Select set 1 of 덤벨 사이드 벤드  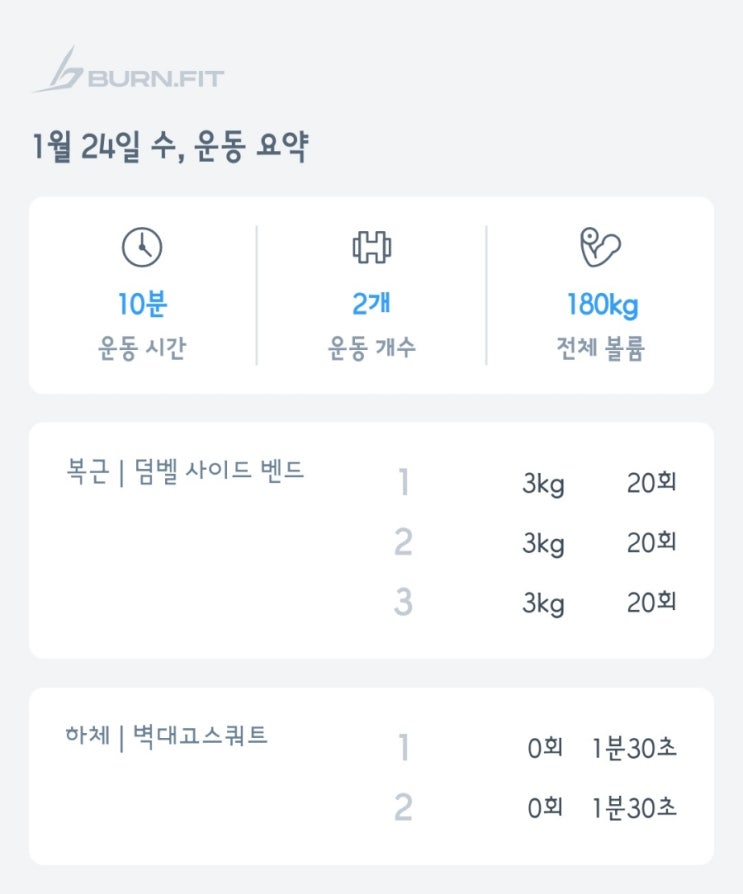pyautogui.click(x=403, y=483)
